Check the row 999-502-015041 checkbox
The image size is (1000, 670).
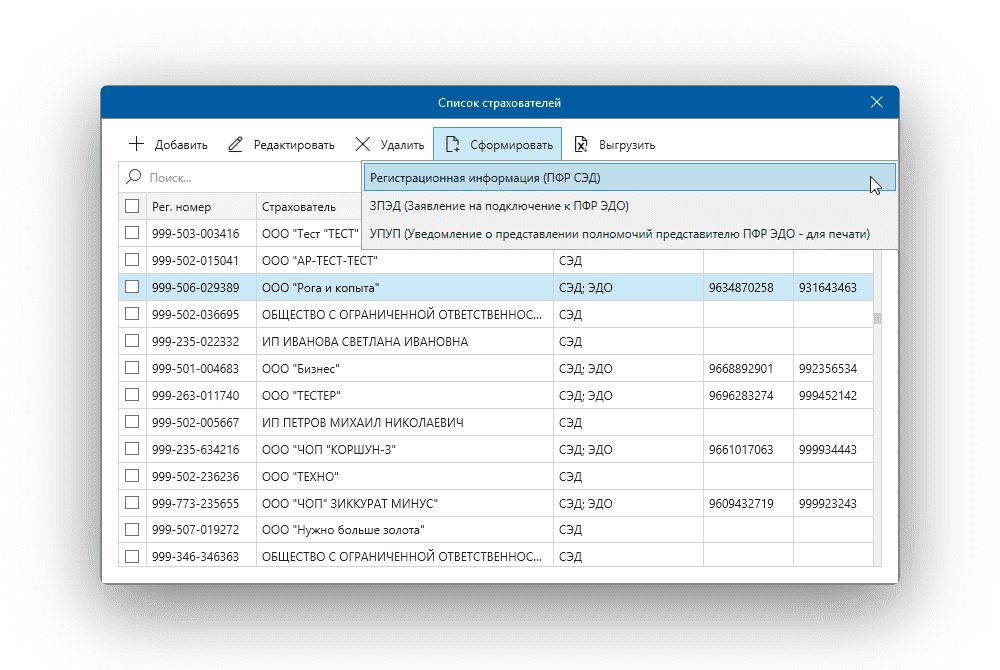132,259
